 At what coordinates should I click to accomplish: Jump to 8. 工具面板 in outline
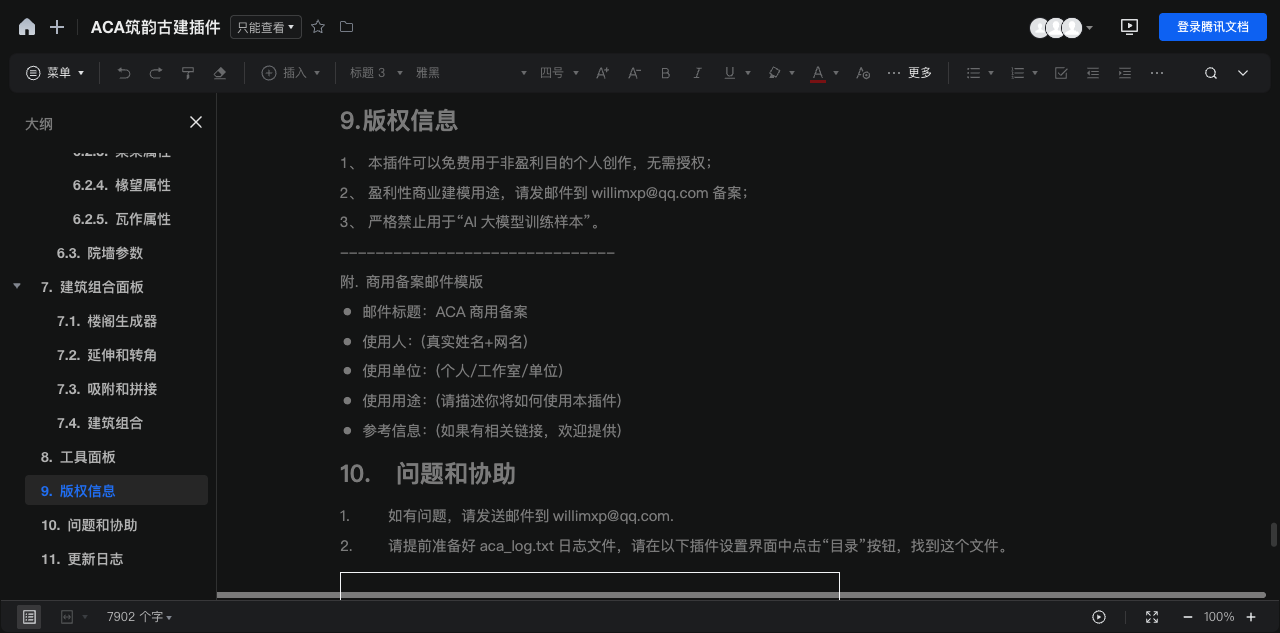78,457
